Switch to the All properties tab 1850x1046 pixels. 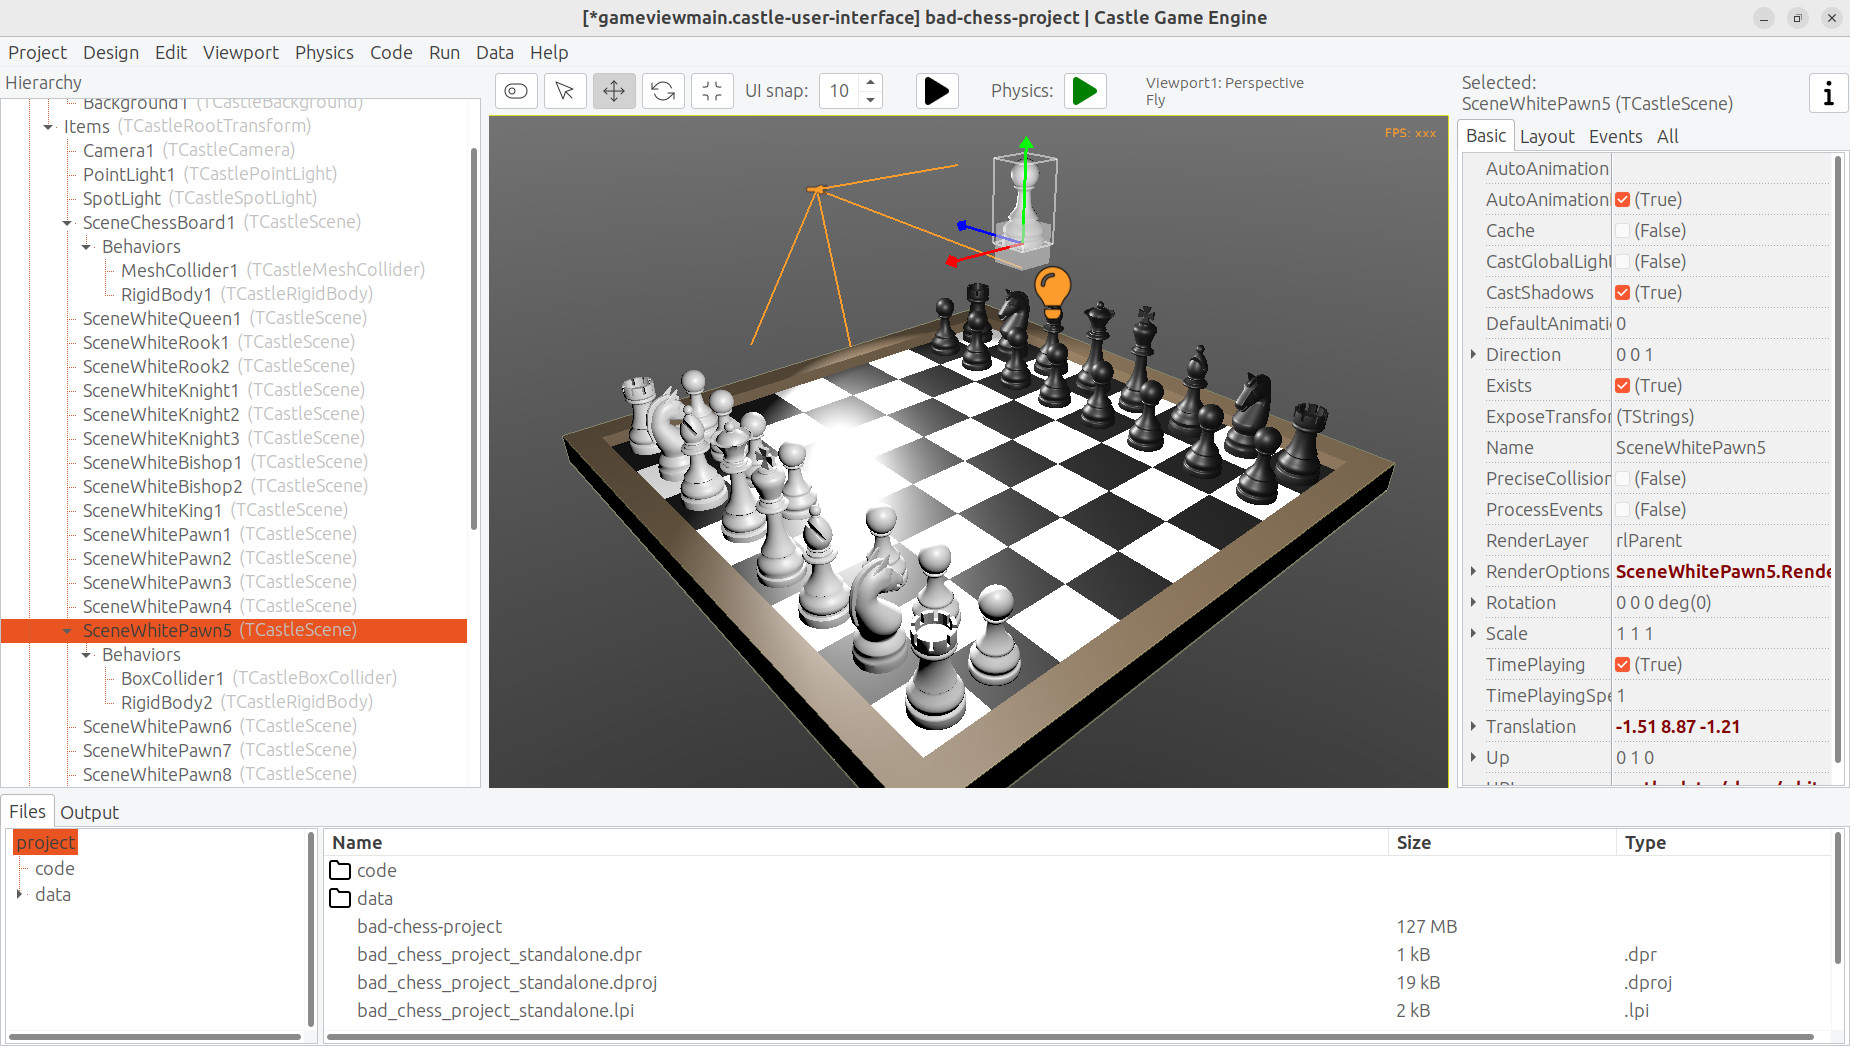(1667, 137)
